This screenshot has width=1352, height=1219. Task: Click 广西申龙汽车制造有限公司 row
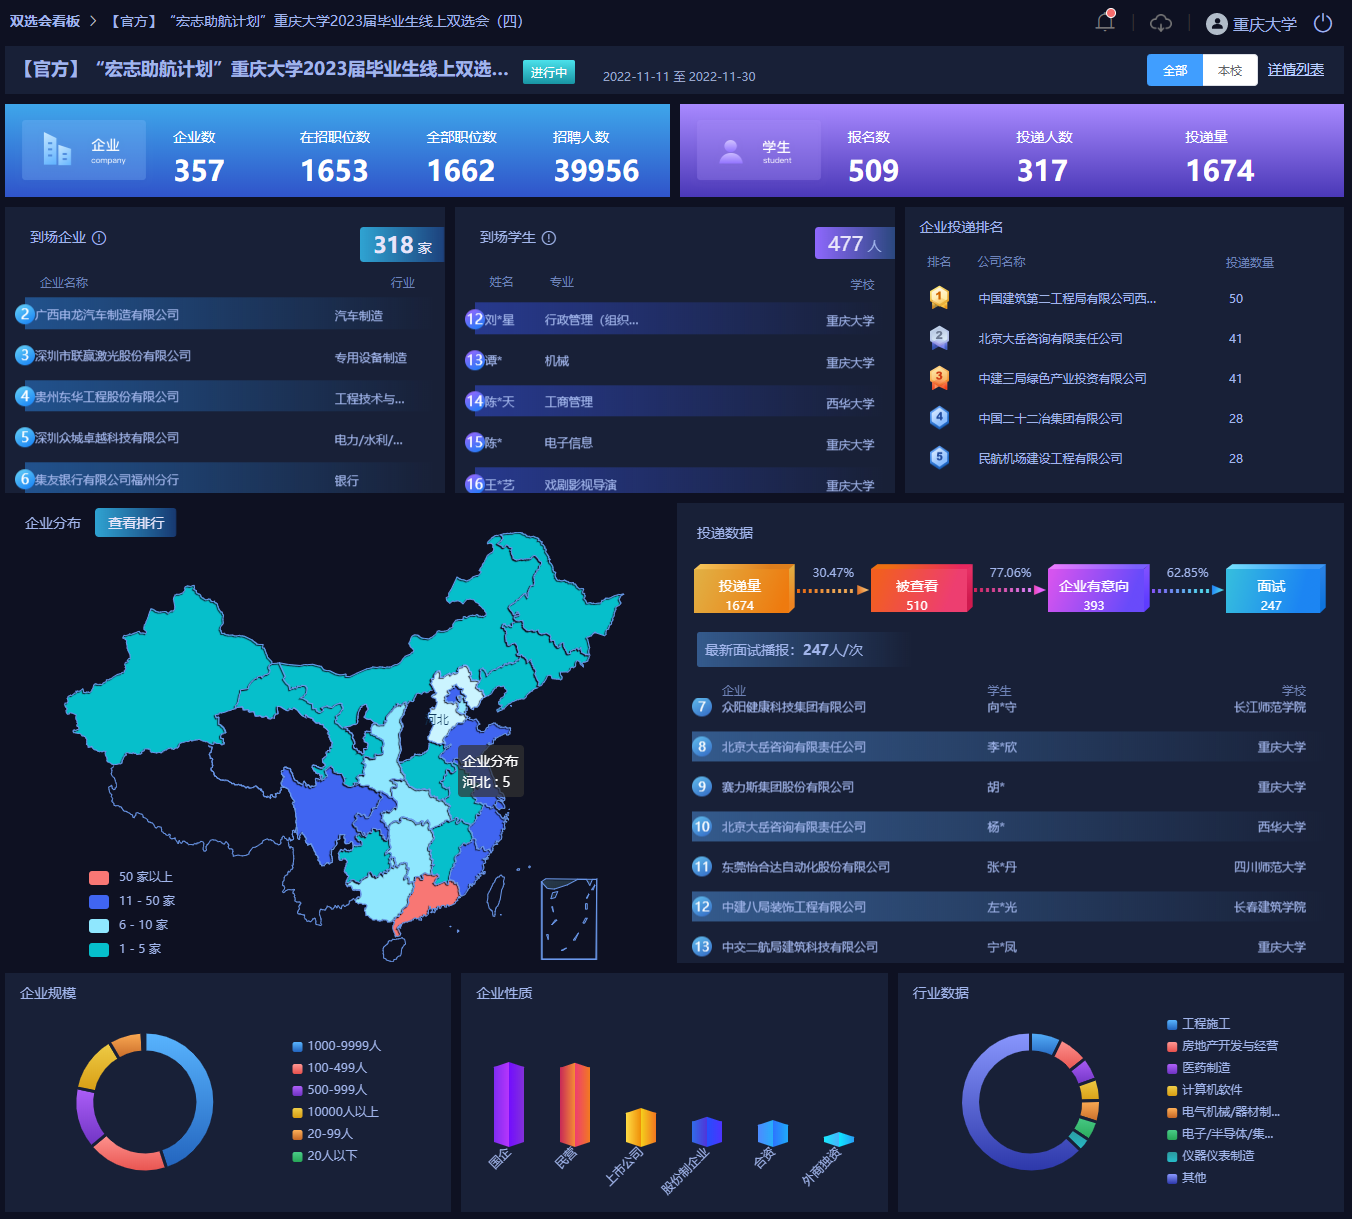tap(225, 315)
